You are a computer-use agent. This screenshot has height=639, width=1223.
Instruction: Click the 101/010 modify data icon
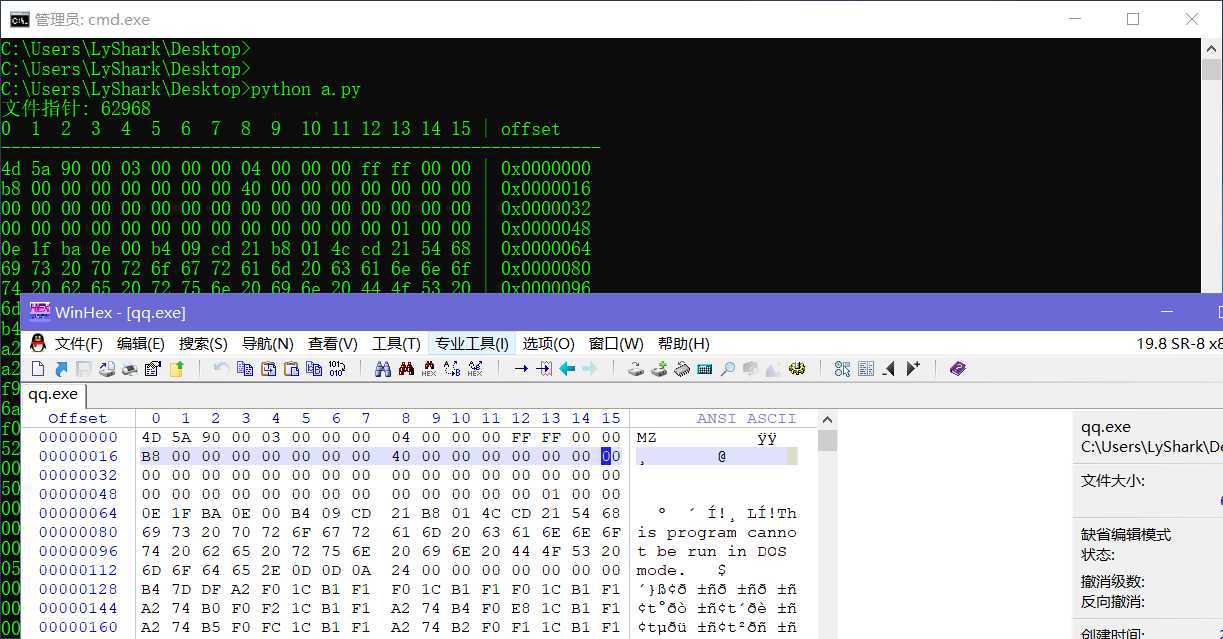[x=337, y=369]
